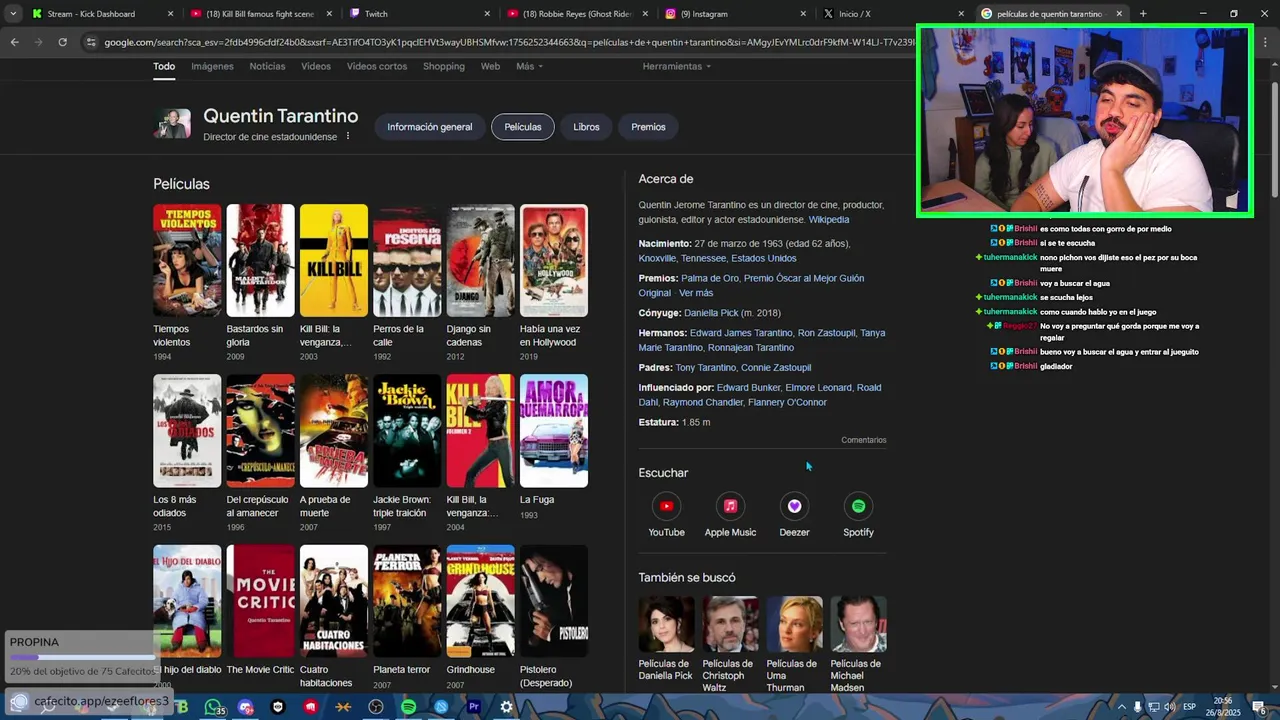
Task: Select the Videos cortos search filter
Action: tap(377, 66)
